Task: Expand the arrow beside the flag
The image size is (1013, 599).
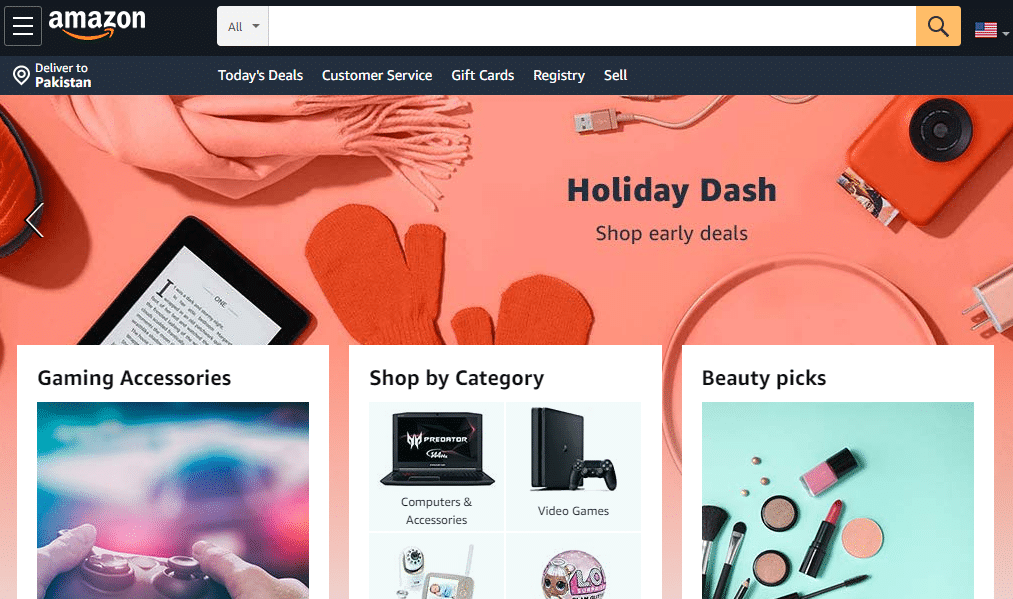Action: pos(1005,34)
